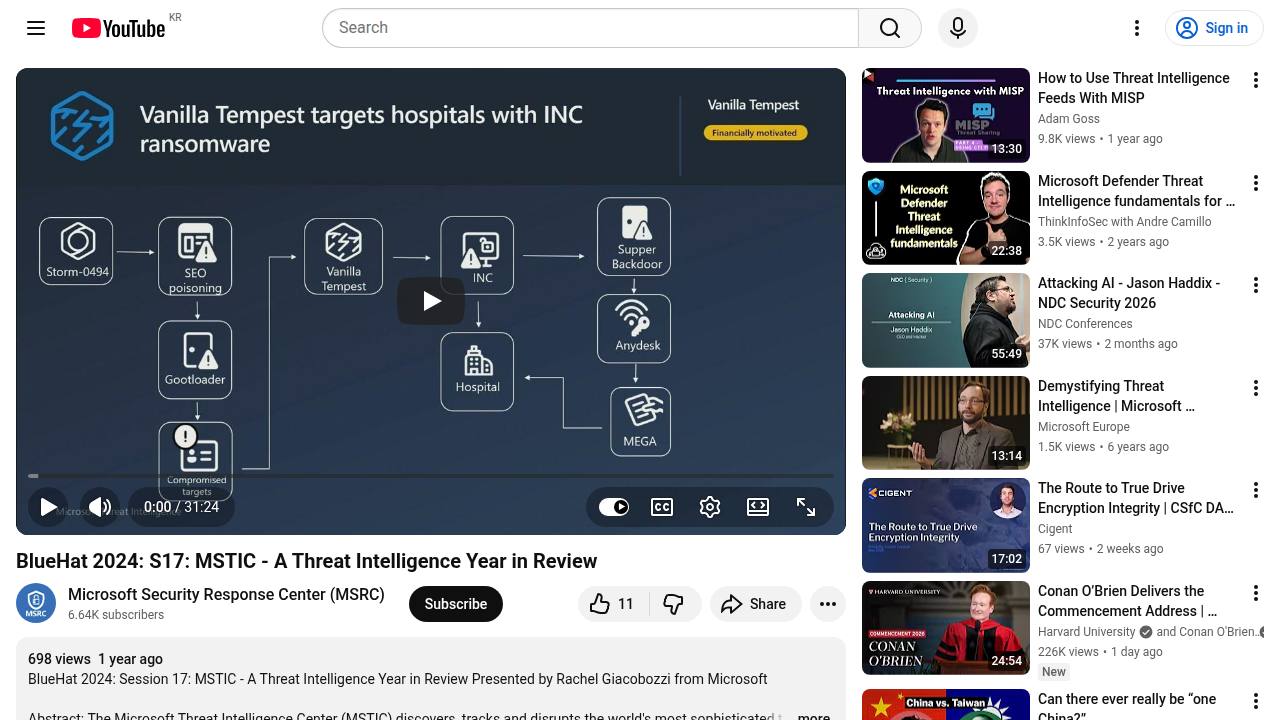The height and width of the screenshot is (720, 1280).
Task: Mute the video volume
Action: click(x=100, y=507)
